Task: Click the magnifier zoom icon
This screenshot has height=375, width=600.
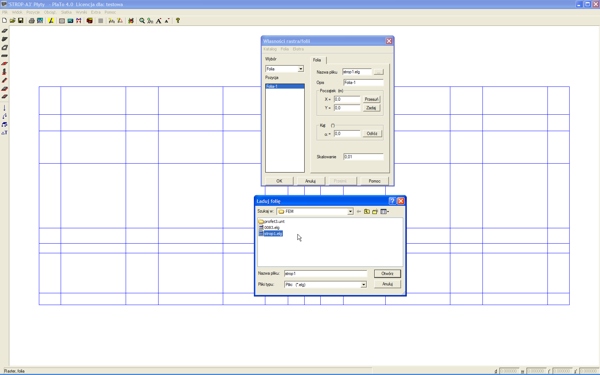Action: 142,21
